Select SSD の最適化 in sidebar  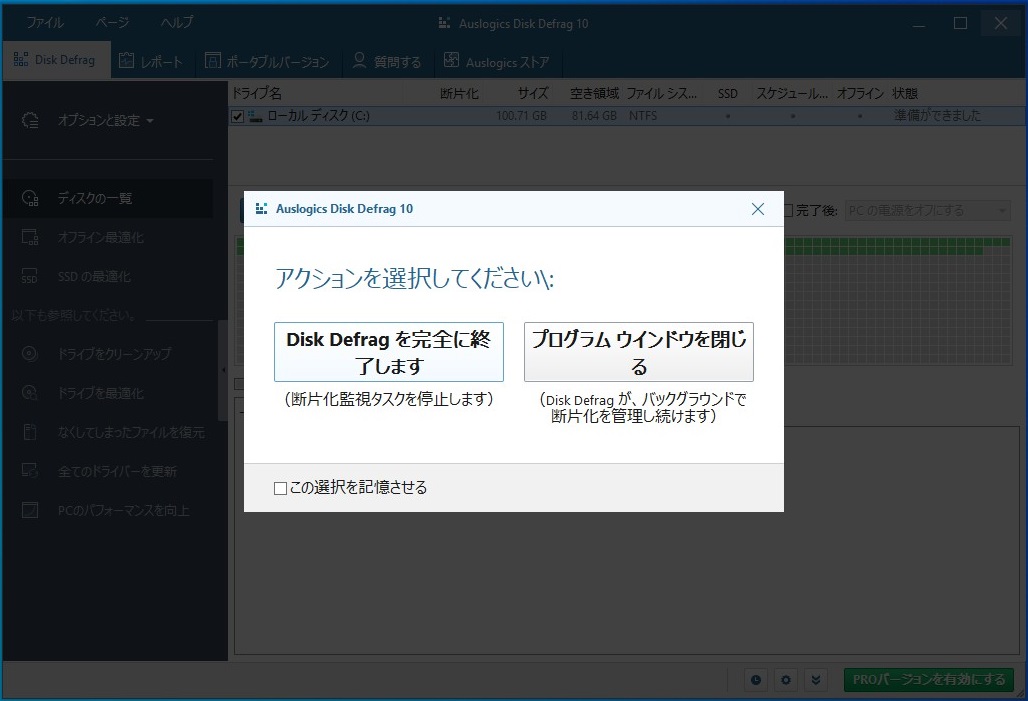[108, 277]
